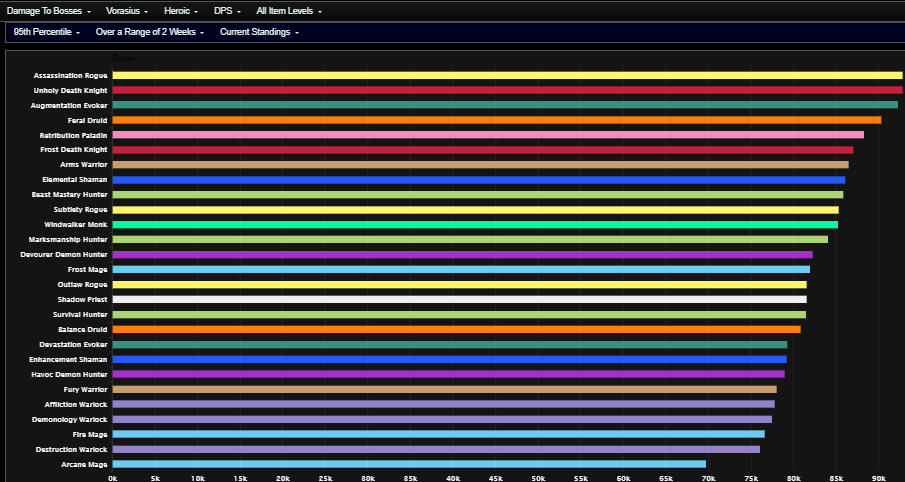Open the 95th Percentile dropdown

coord(47,32)
